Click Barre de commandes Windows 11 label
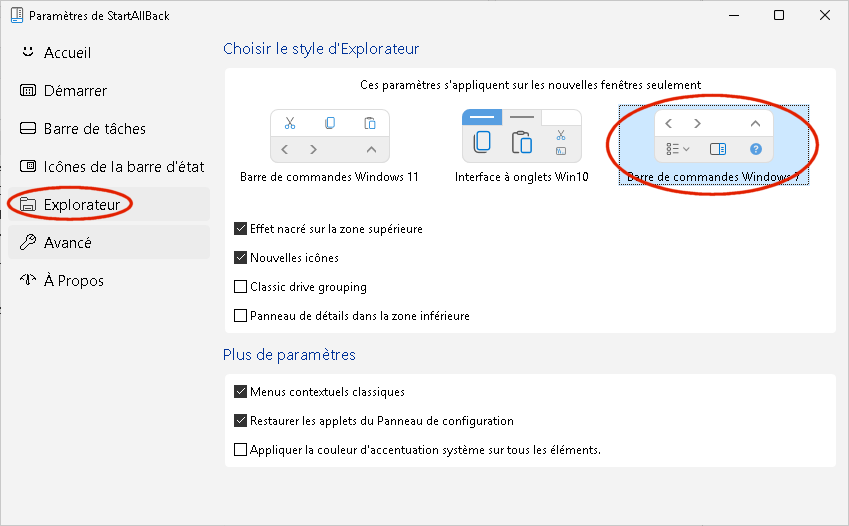This screenshot has width=849, height=526. tap(329, 177)
